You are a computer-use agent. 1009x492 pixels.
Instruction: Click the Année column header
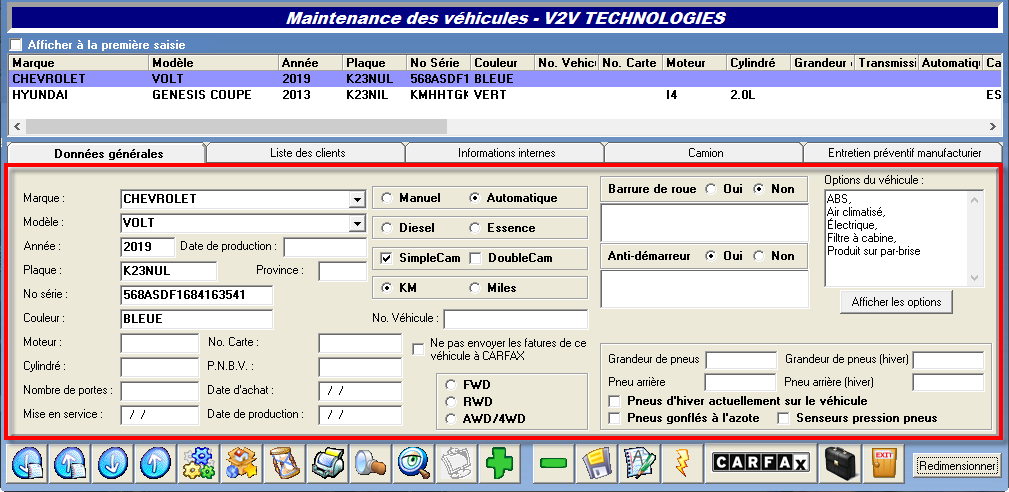point(310,63)
